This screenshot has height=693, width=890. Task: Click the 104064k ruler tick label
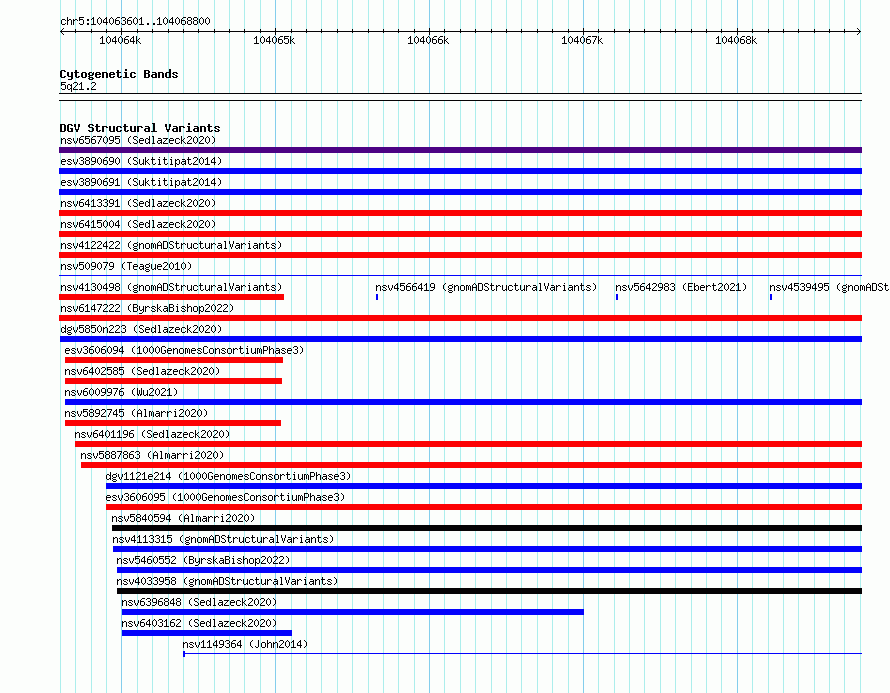pos(120,40)
